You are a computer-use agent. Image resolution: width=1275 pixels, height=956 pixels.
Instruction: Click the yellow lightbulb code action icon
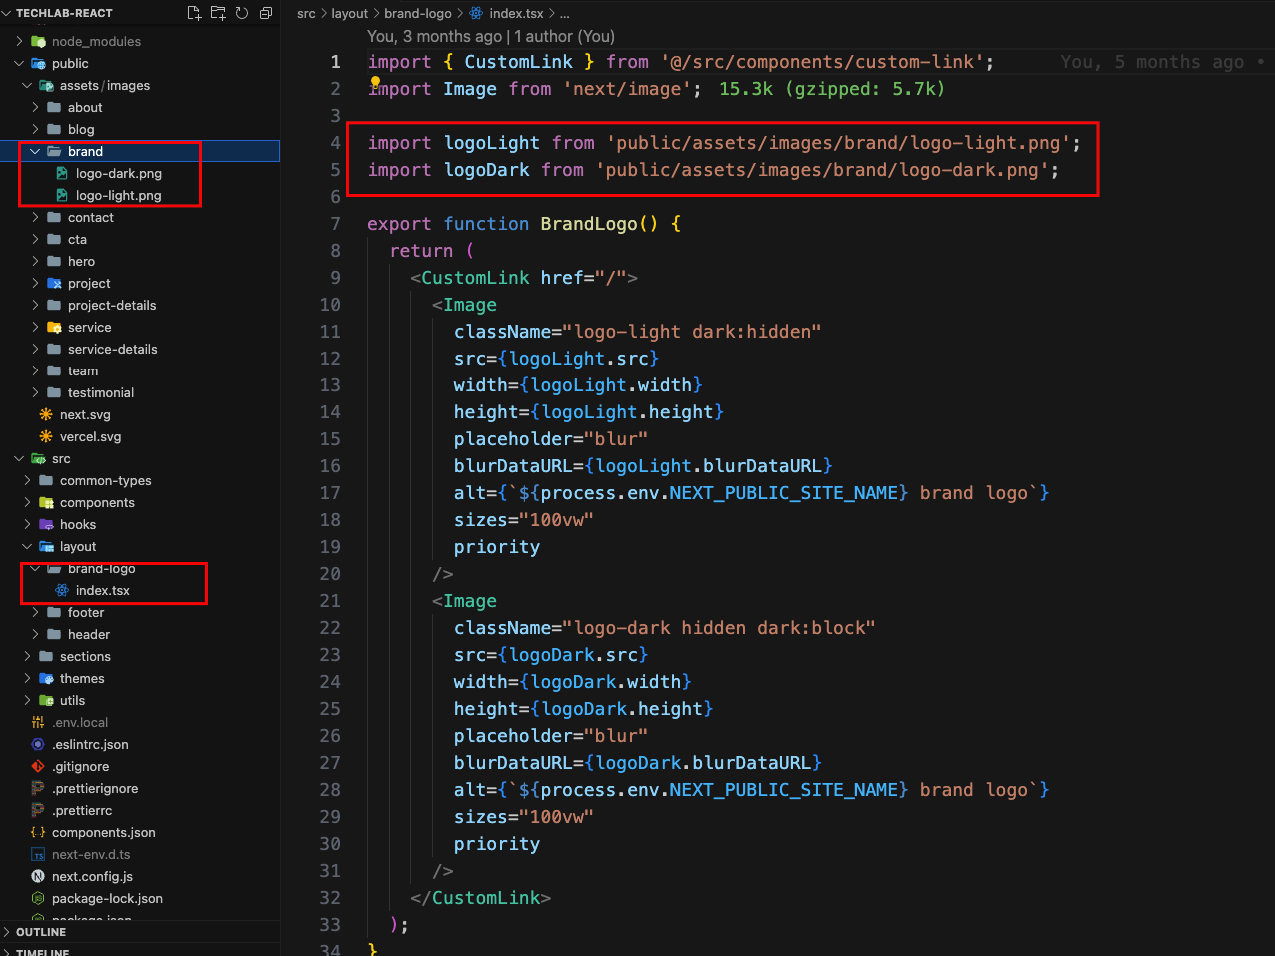click(376, 83)
